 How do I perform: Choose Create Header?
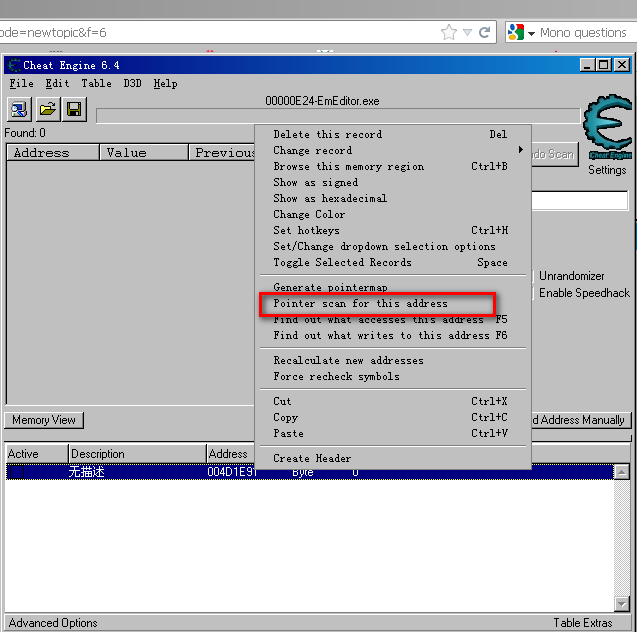[x=393, y=458]
